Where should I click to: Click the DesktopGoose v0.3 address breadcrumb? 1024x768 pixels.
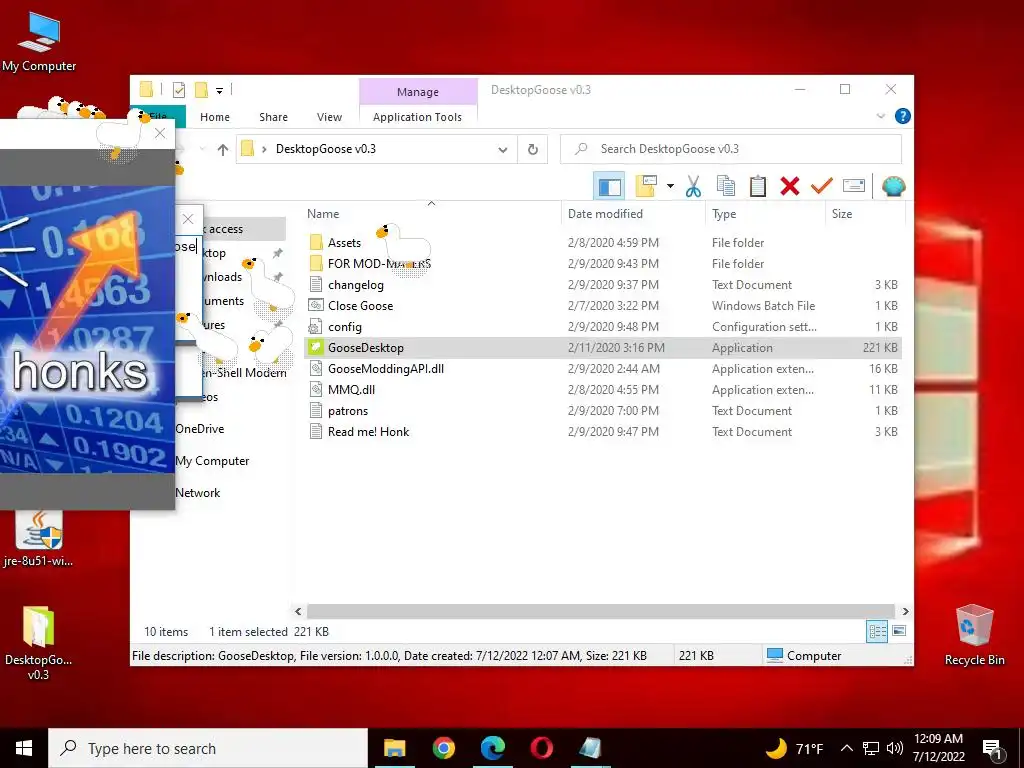325,149
